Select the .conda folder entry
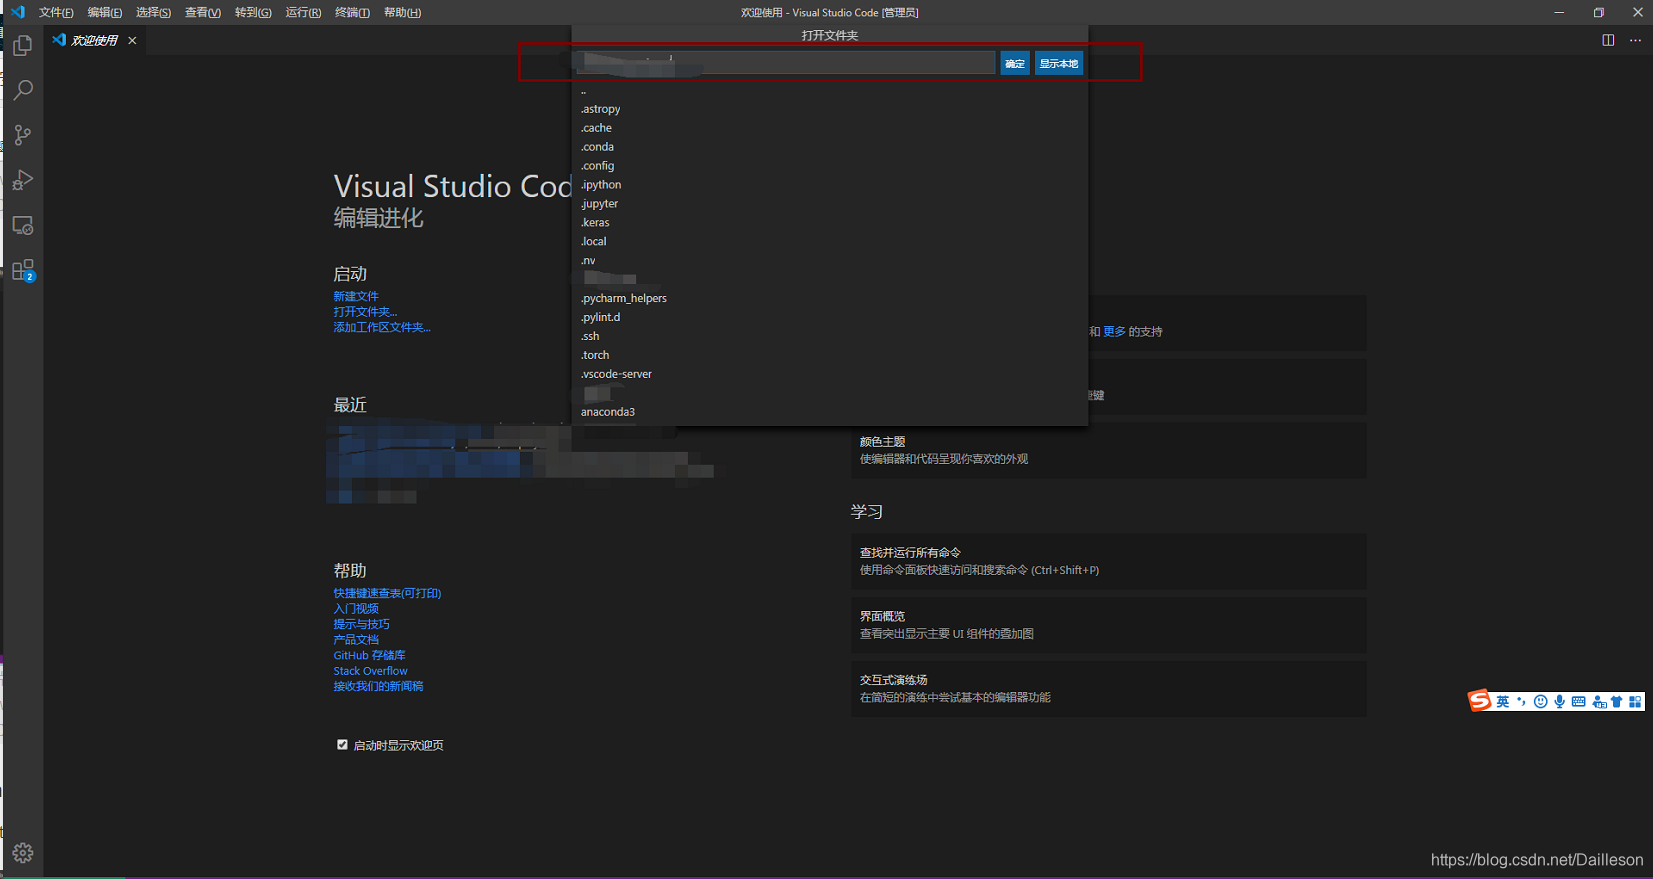The image size is (1653, 879). pyautogui.click(x=830, y=147)
